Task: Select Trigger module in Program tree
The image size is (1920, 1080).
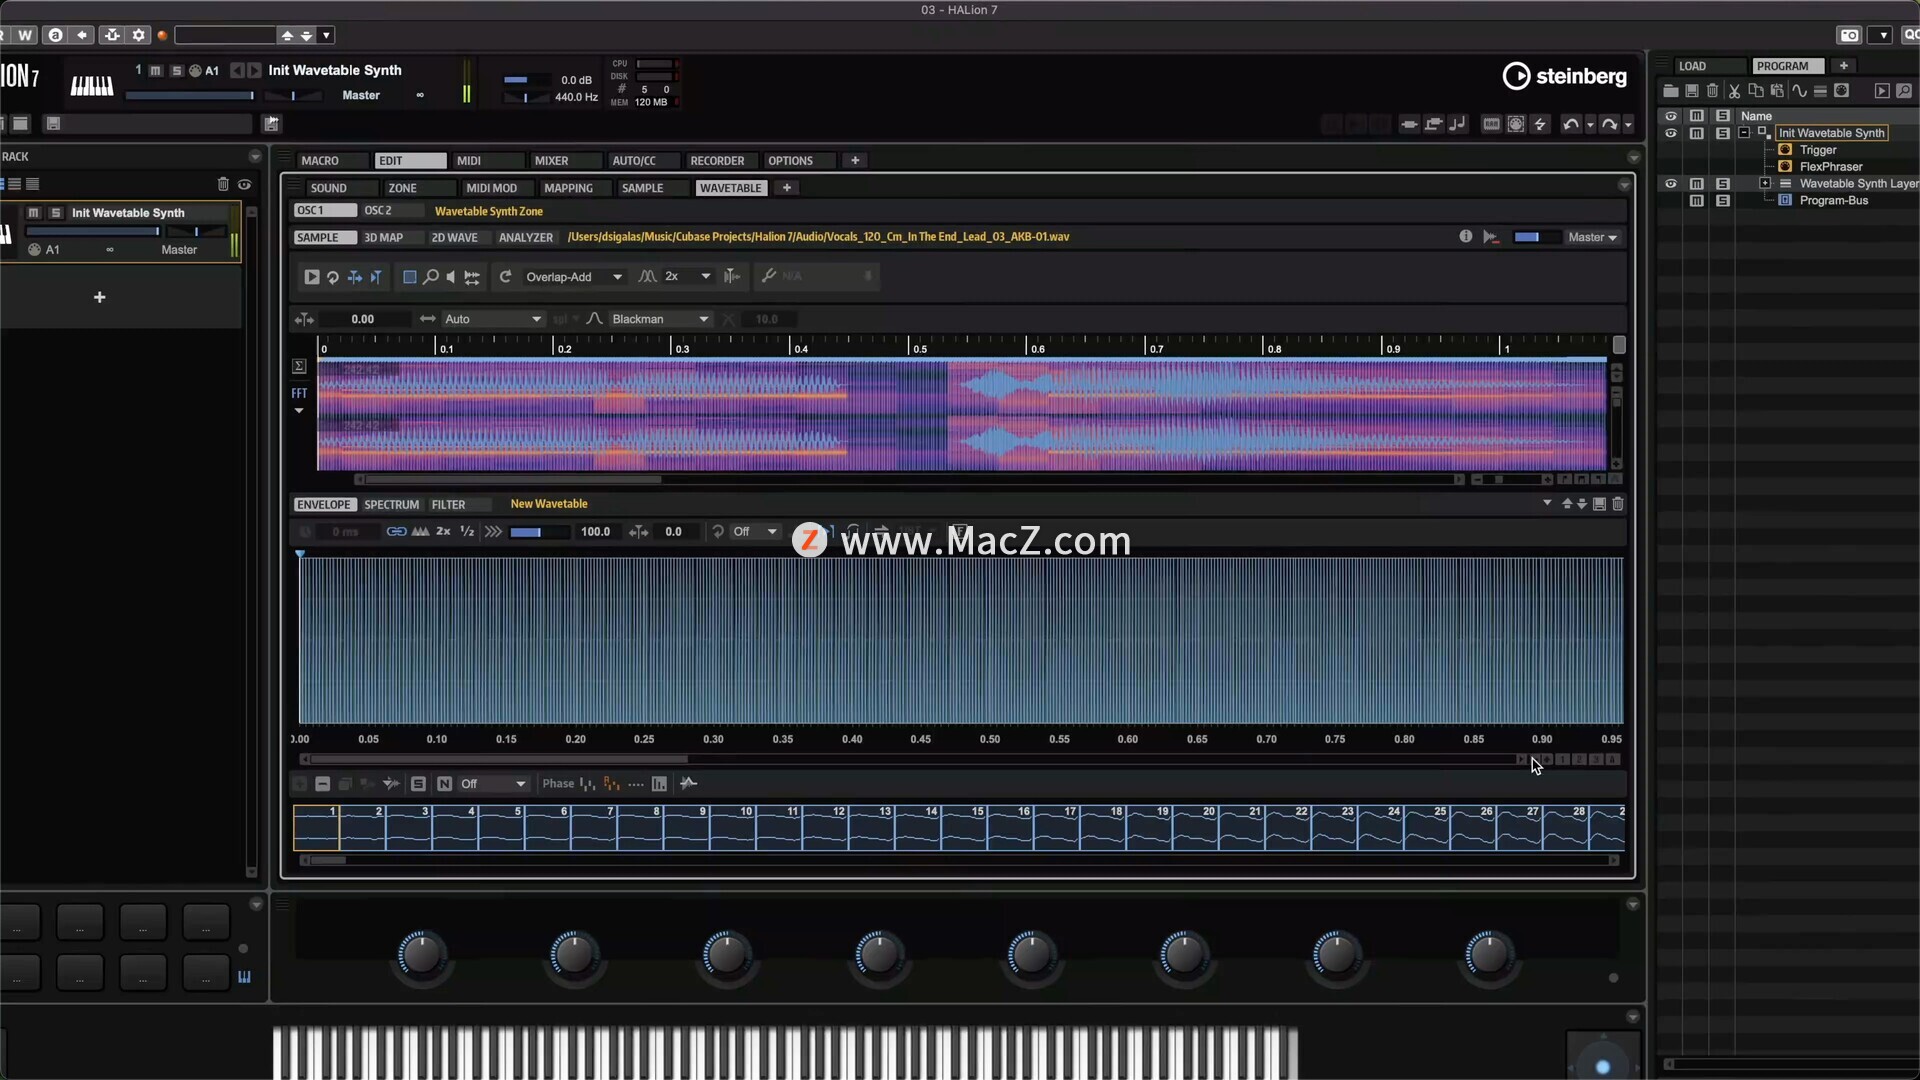Action: point(1817,150)
